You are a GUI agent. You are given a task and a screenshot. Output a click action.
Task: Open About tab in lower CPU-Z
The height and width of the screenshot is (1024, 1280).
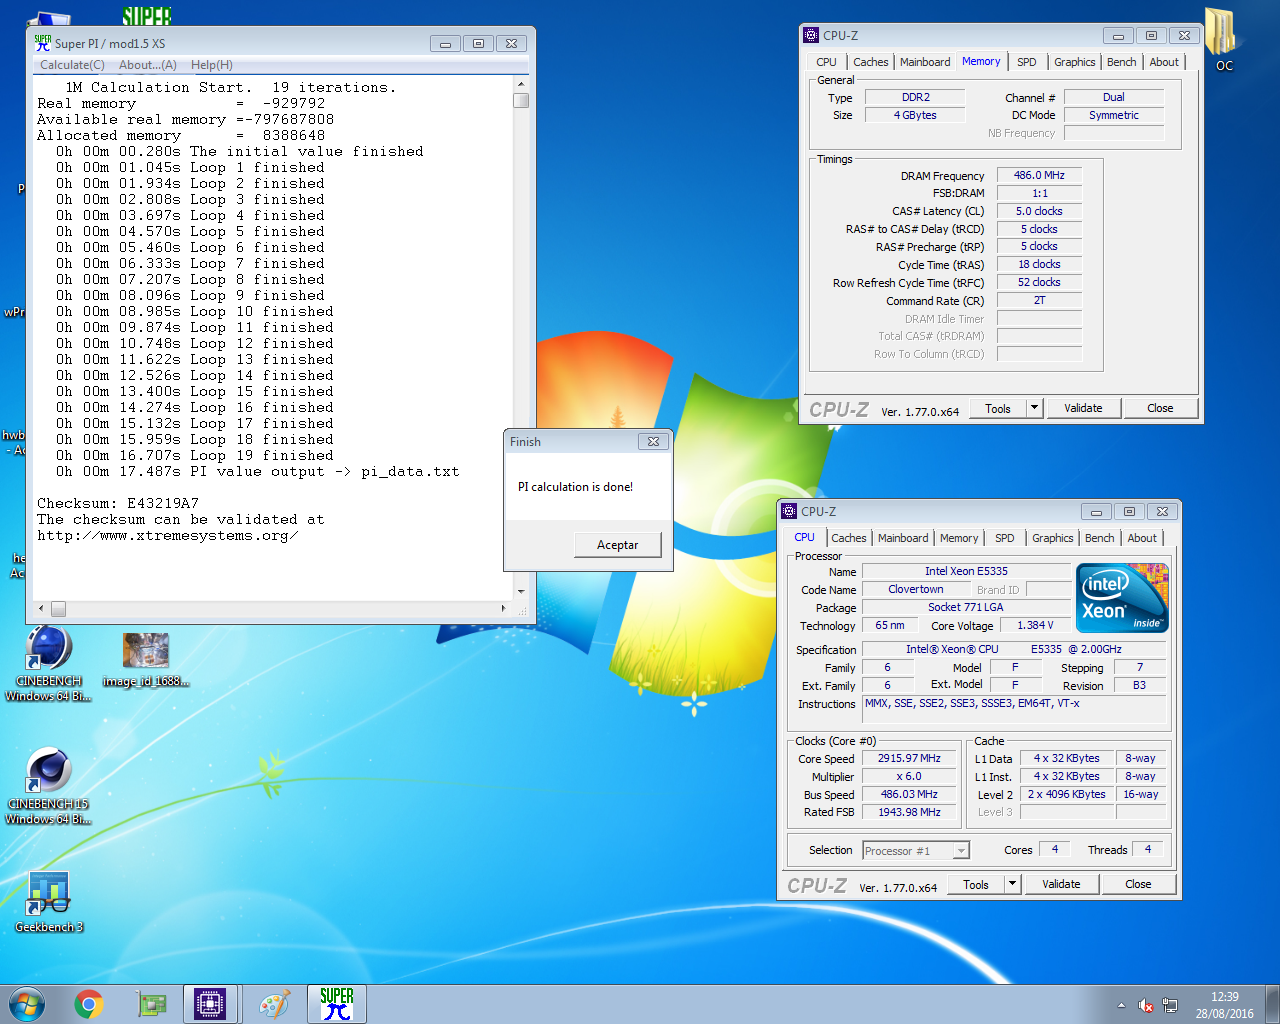tap(1142, 538)
